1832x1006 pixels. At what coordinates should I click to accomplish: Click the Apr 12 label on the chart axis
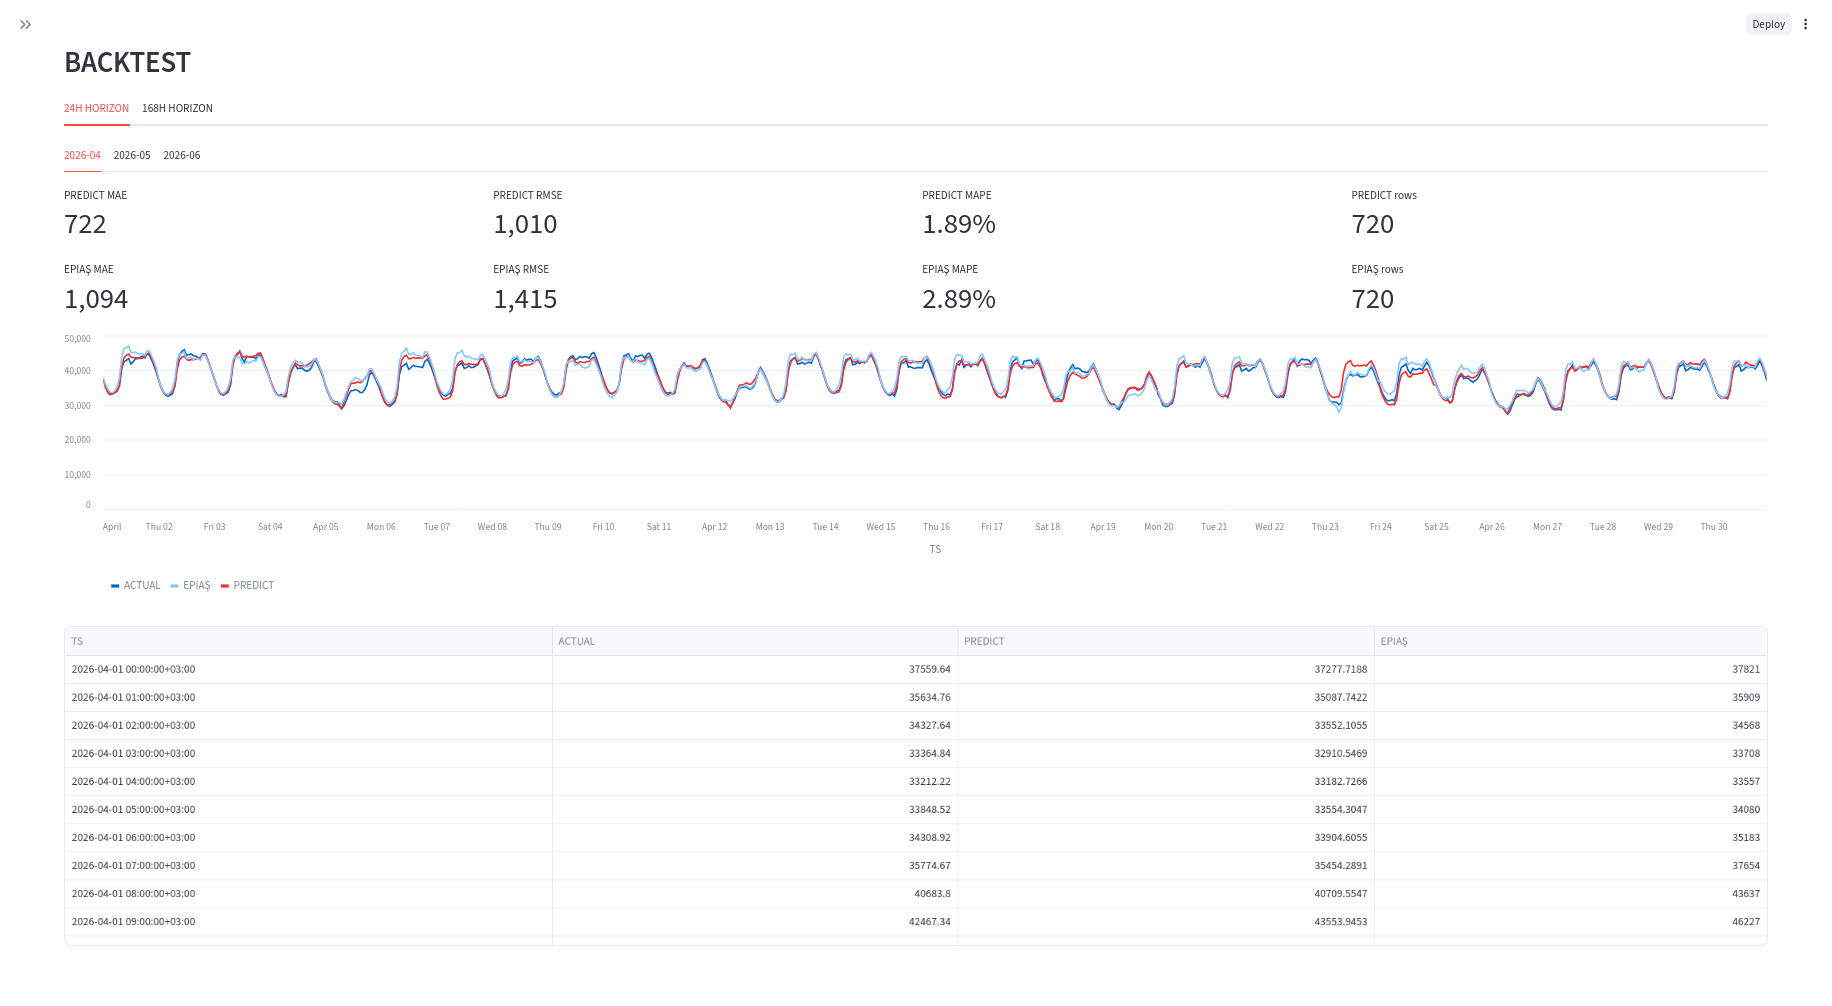point(714,526)
